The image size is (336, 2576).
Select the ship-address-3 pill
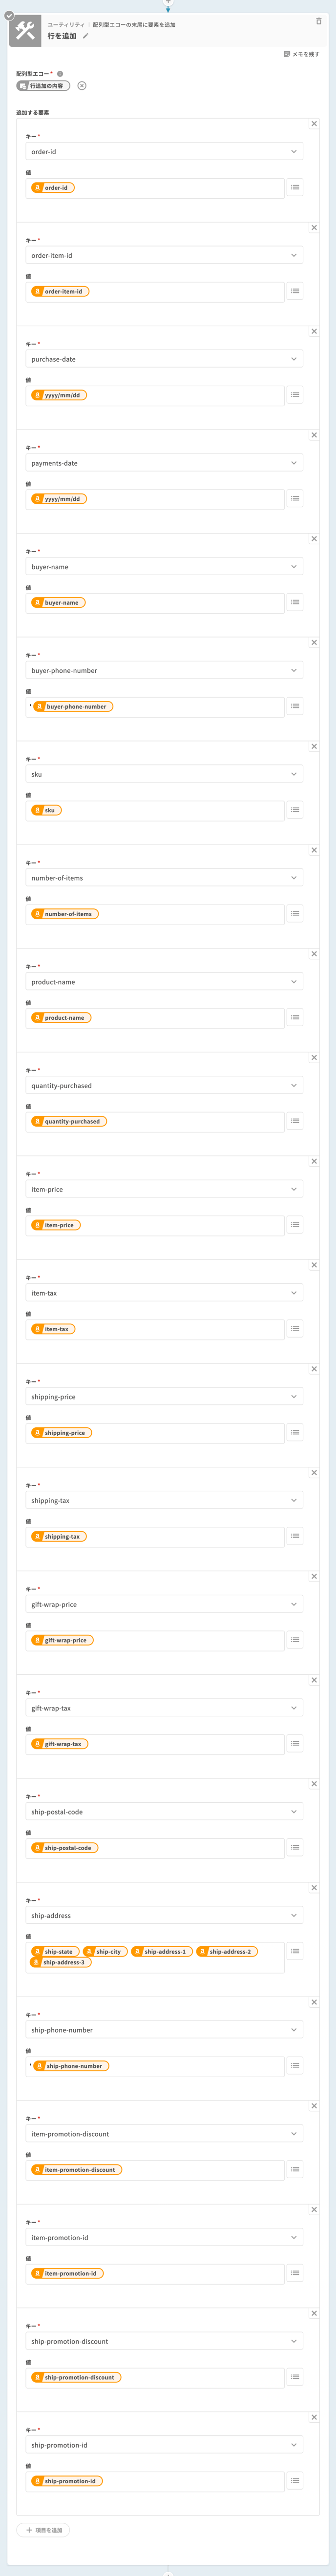pos(60,1962)
